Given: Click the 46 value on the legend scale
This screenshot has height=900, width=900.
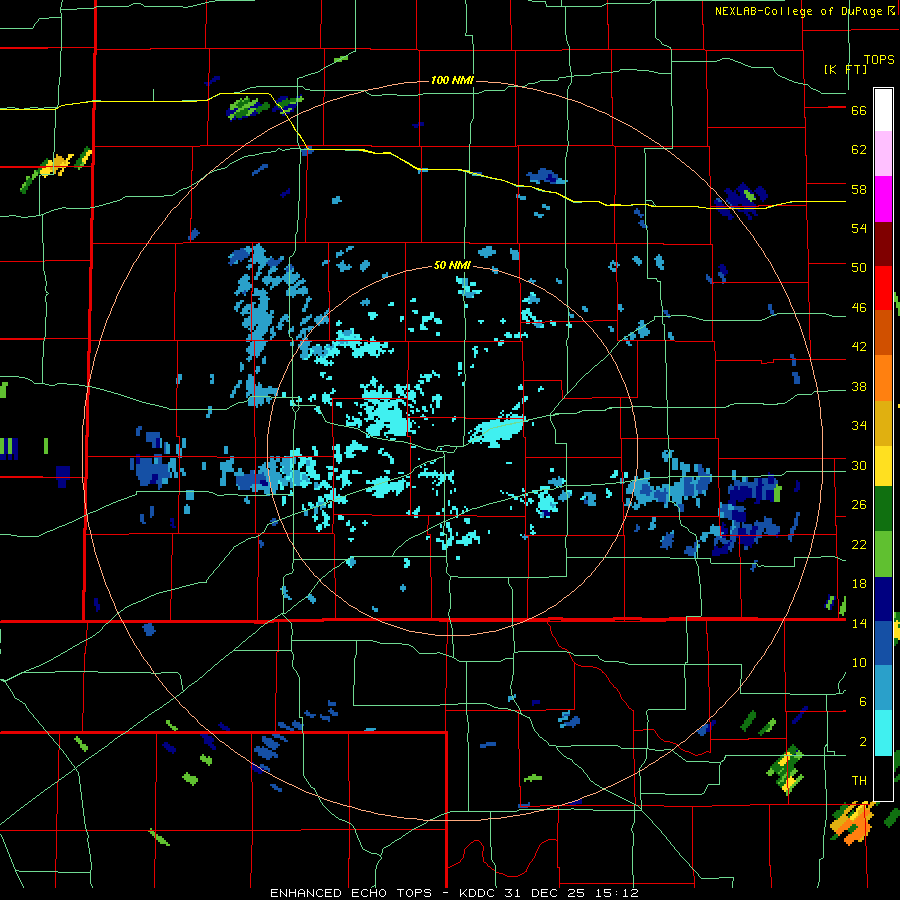Looking at the screenshot, I should (859, 308).
